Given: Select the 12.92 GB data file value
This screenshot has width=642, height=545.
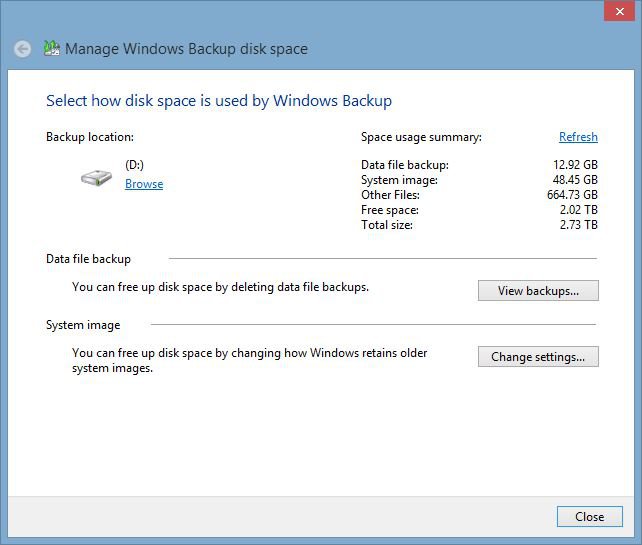Looking at the screenshot, I should pyautogui.click(x=575, y=165).
